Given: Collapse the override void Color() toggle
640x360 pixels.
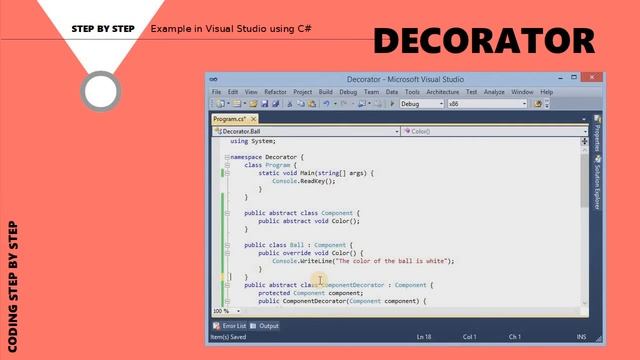Looking at the screenshot, I should (x=227, y=253).
